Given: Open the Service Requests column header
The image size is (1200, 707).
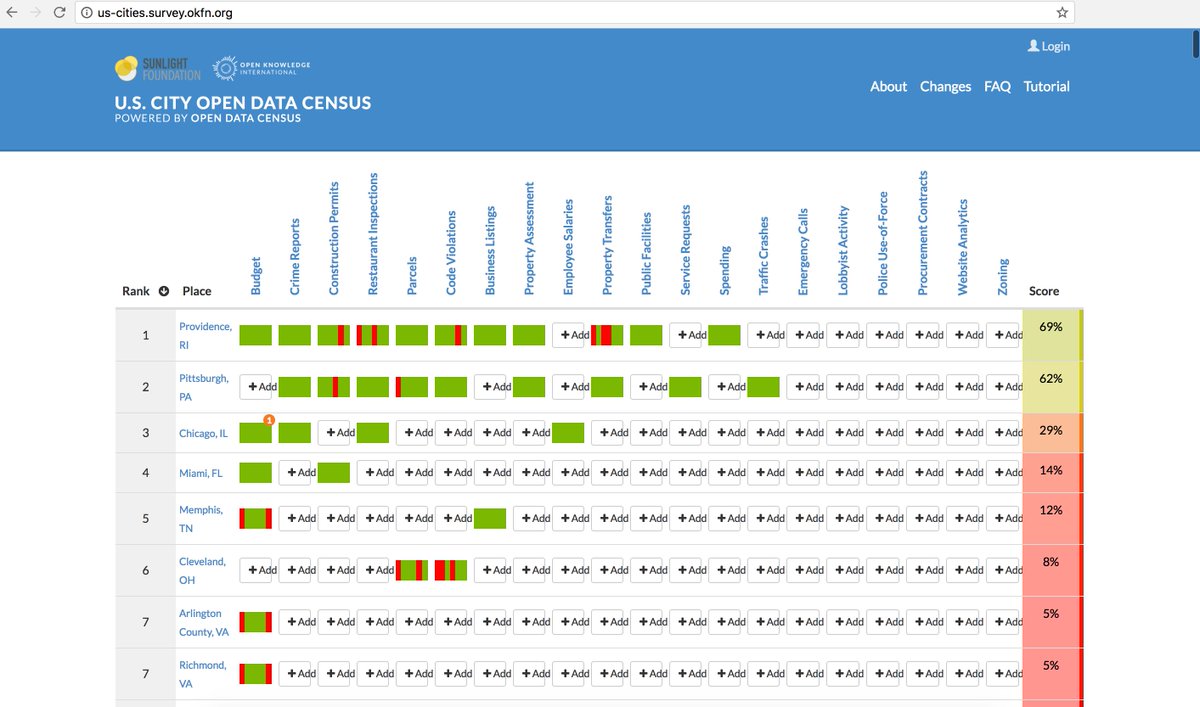Looking at the screenshot, I should pos(685,250).
